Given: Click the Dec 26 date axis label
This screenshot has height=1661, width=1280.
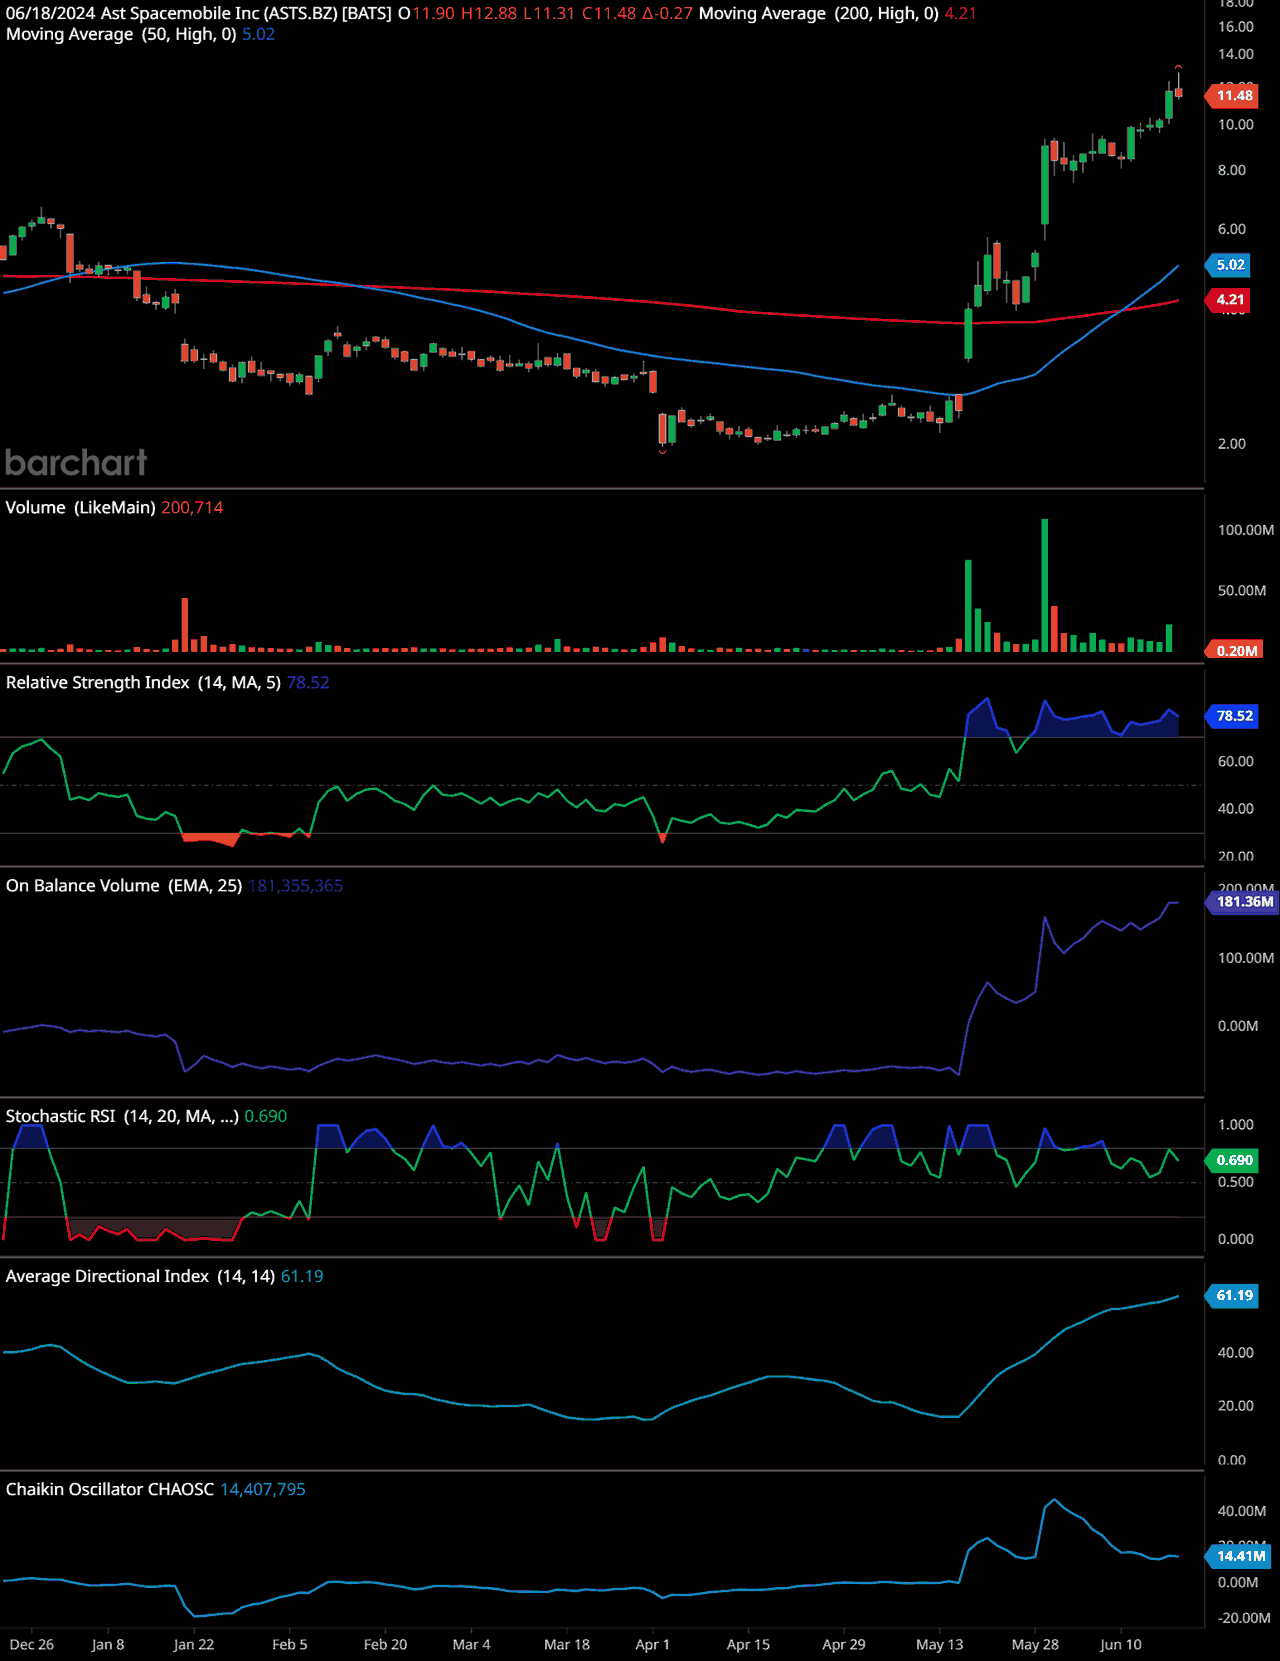Looking at the screenshot, I should (x=32, y=1645).
